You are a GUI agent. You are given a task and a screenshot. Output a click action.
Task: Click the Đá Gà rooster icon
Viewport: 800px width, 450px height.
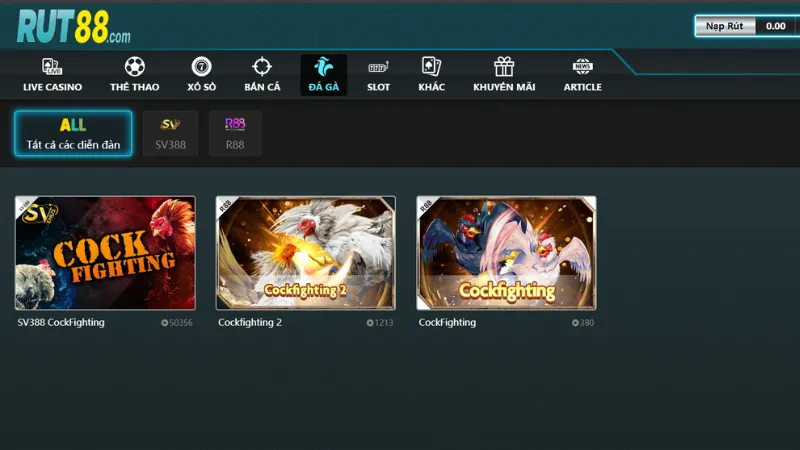[323, 66]
